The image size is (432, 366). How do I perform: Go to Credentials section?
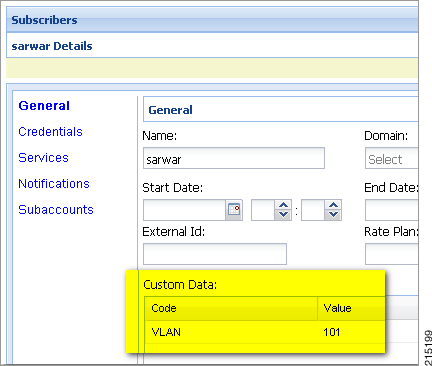(50, 132)
